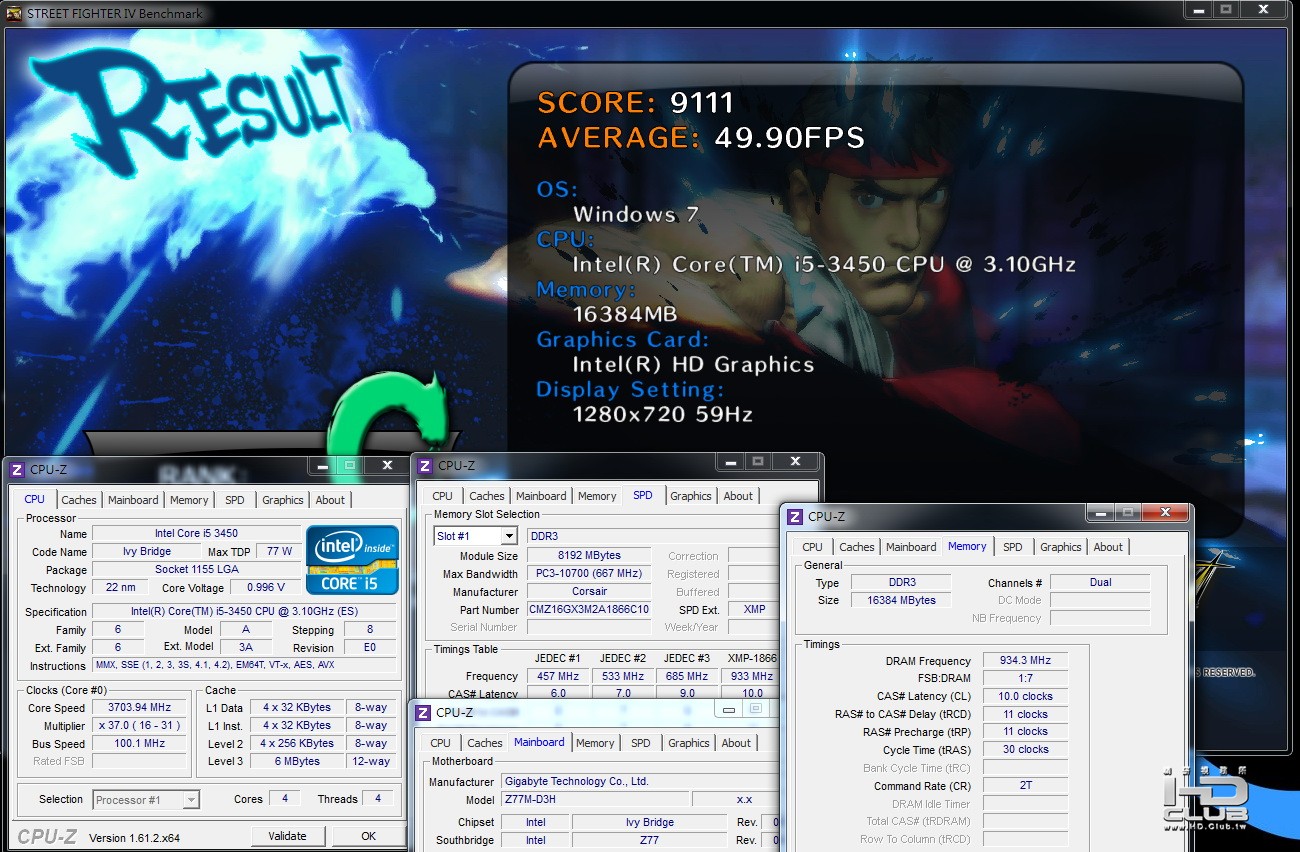
Task: Open the Graphics tab in the Memory timings window
Action: [1060, 547]
